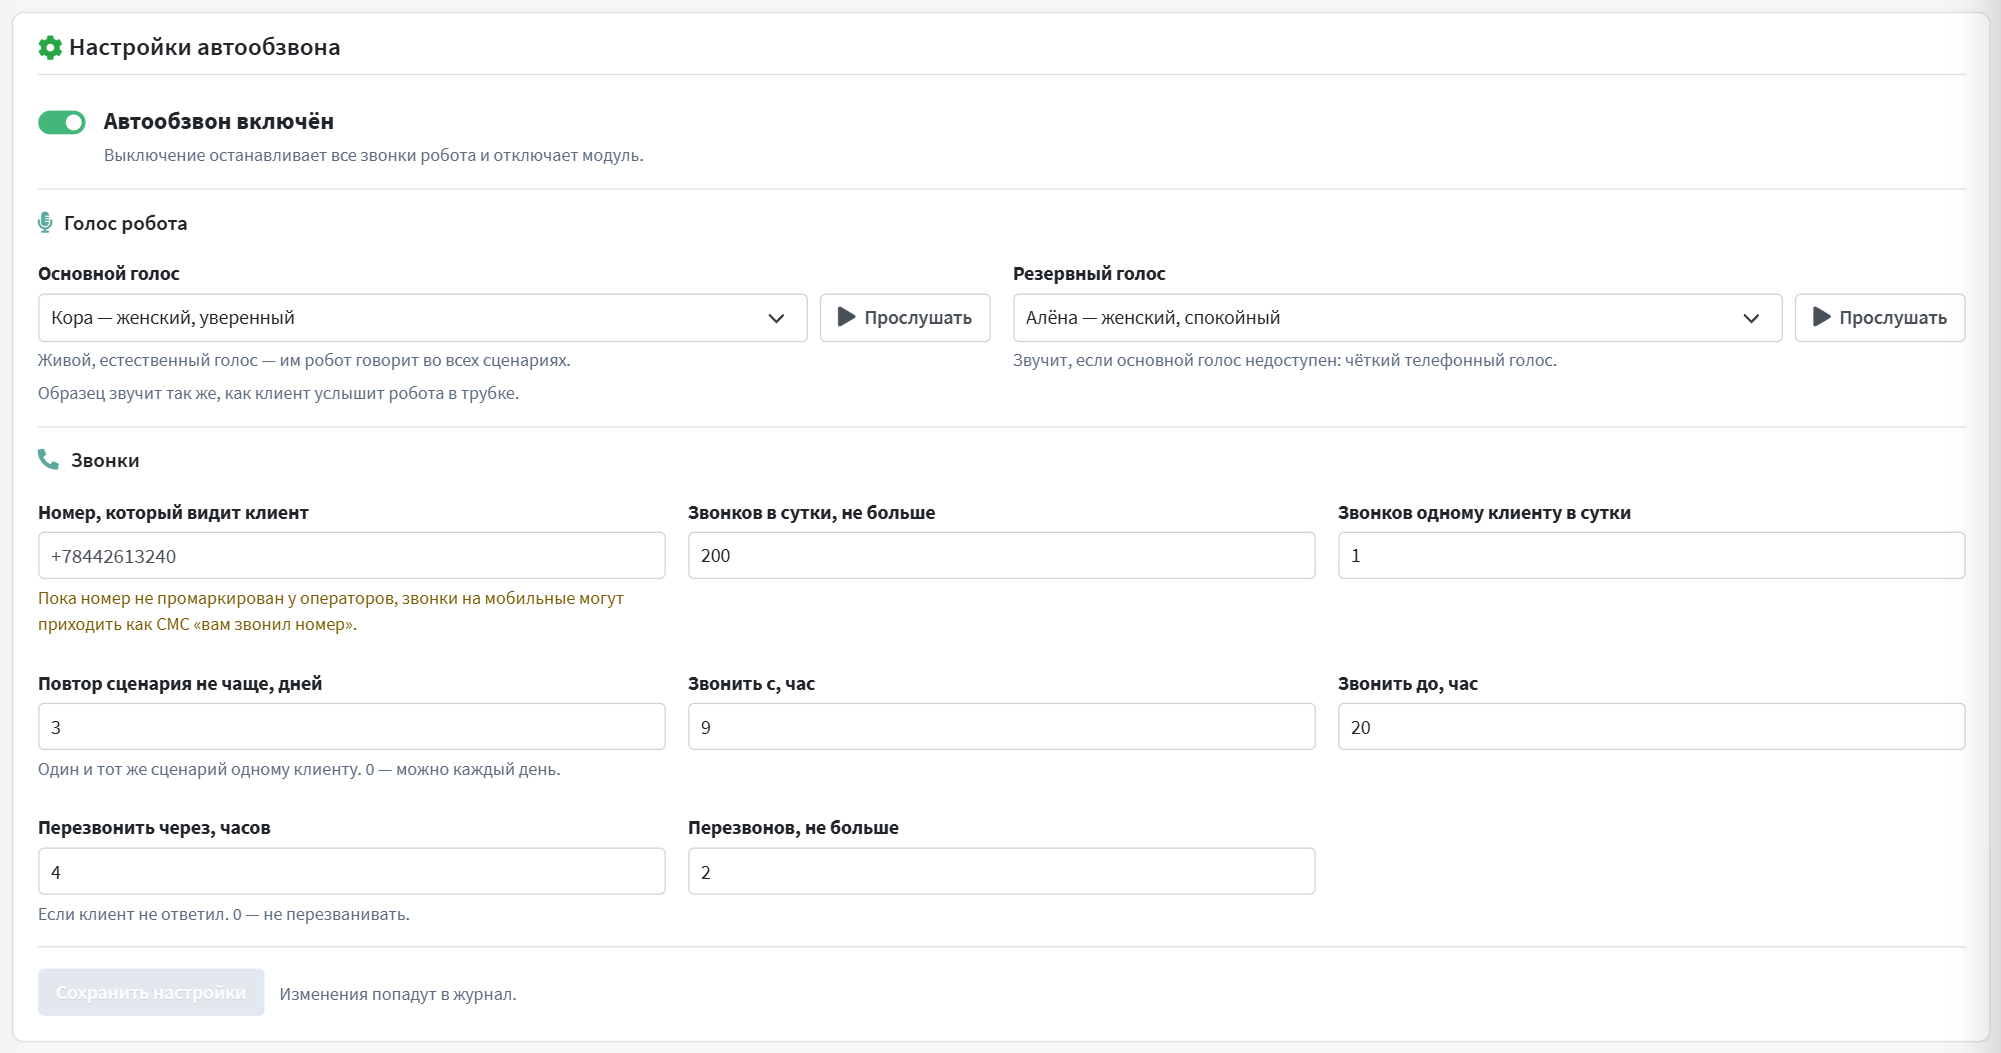
Task: Expand the Резервный голос dropdown
Action: (1397, 318)
